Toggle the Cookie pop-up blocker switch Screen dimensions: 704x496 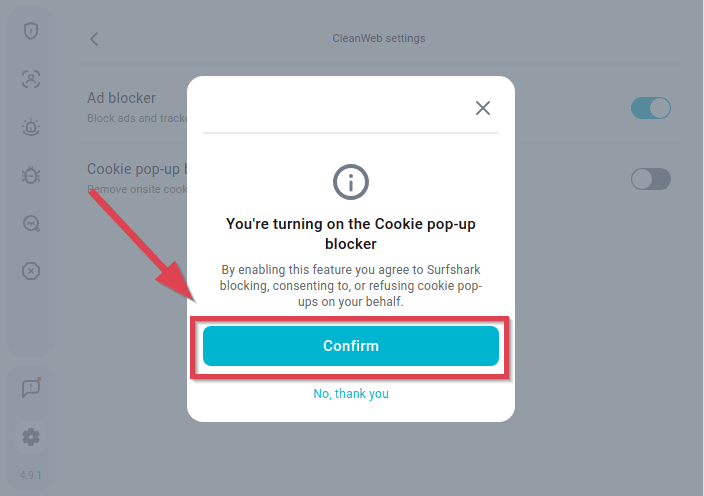[x=650, y=179]
